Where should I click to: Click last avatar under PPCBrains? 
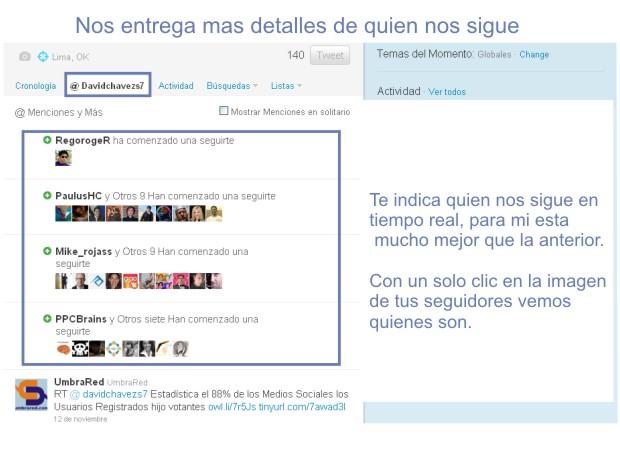point(181,349)
